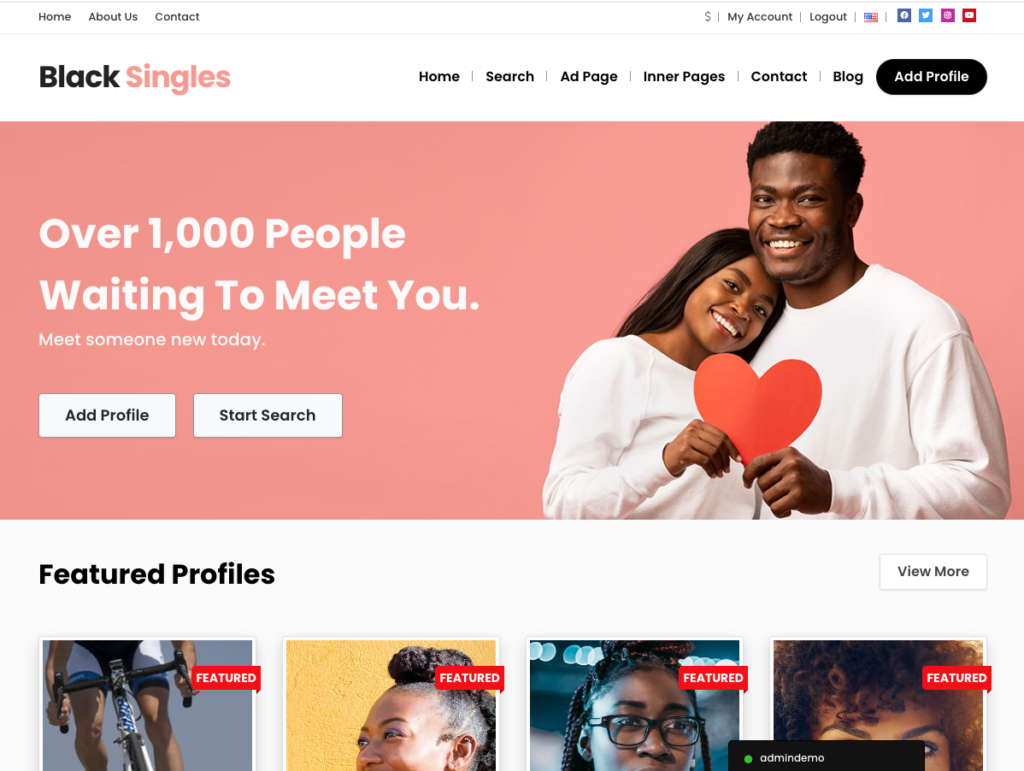Open the Search menu item

pos(509,76)
